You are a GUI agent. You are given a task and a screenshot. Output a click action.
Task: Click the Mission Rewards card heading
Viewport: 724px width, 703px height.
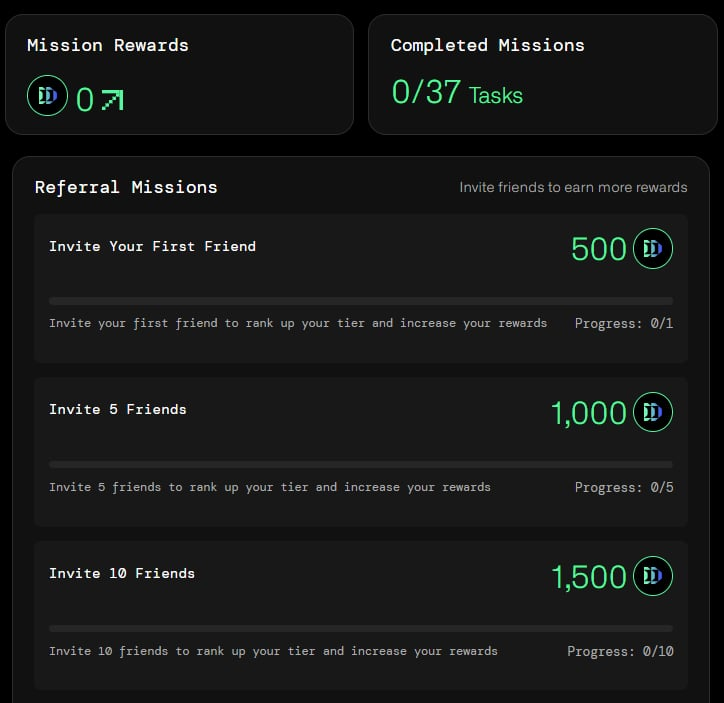pyautogui.click(x=108, y=45)
